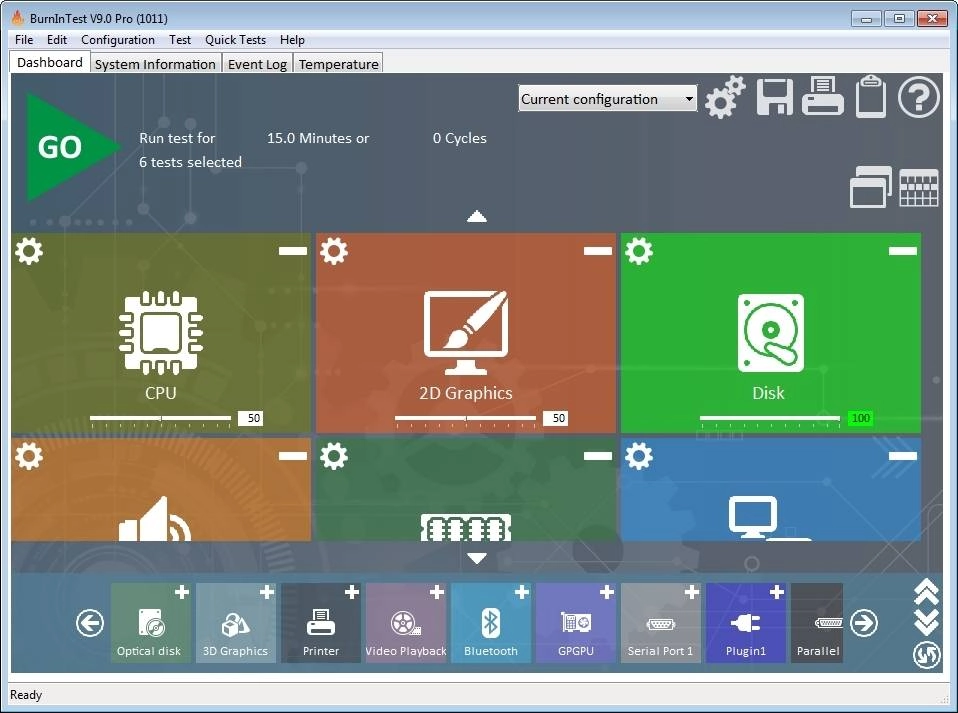Screen dimensions: 958x713
Task: Click the 0 Cycles text
Action: [459, 138]
